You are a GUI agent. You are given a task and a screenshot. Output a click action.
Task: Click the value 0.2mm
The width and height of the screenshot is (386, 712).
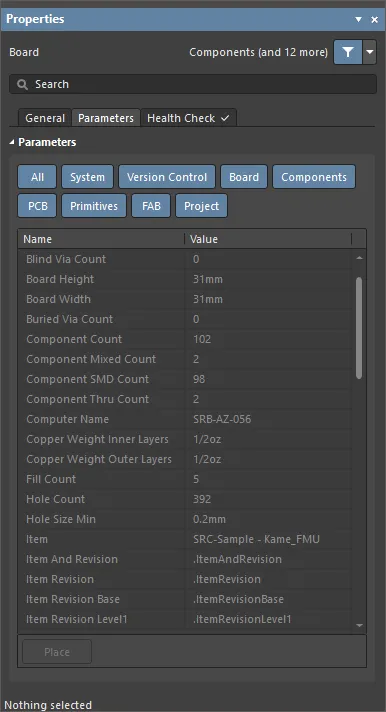(x=209, y=519)
